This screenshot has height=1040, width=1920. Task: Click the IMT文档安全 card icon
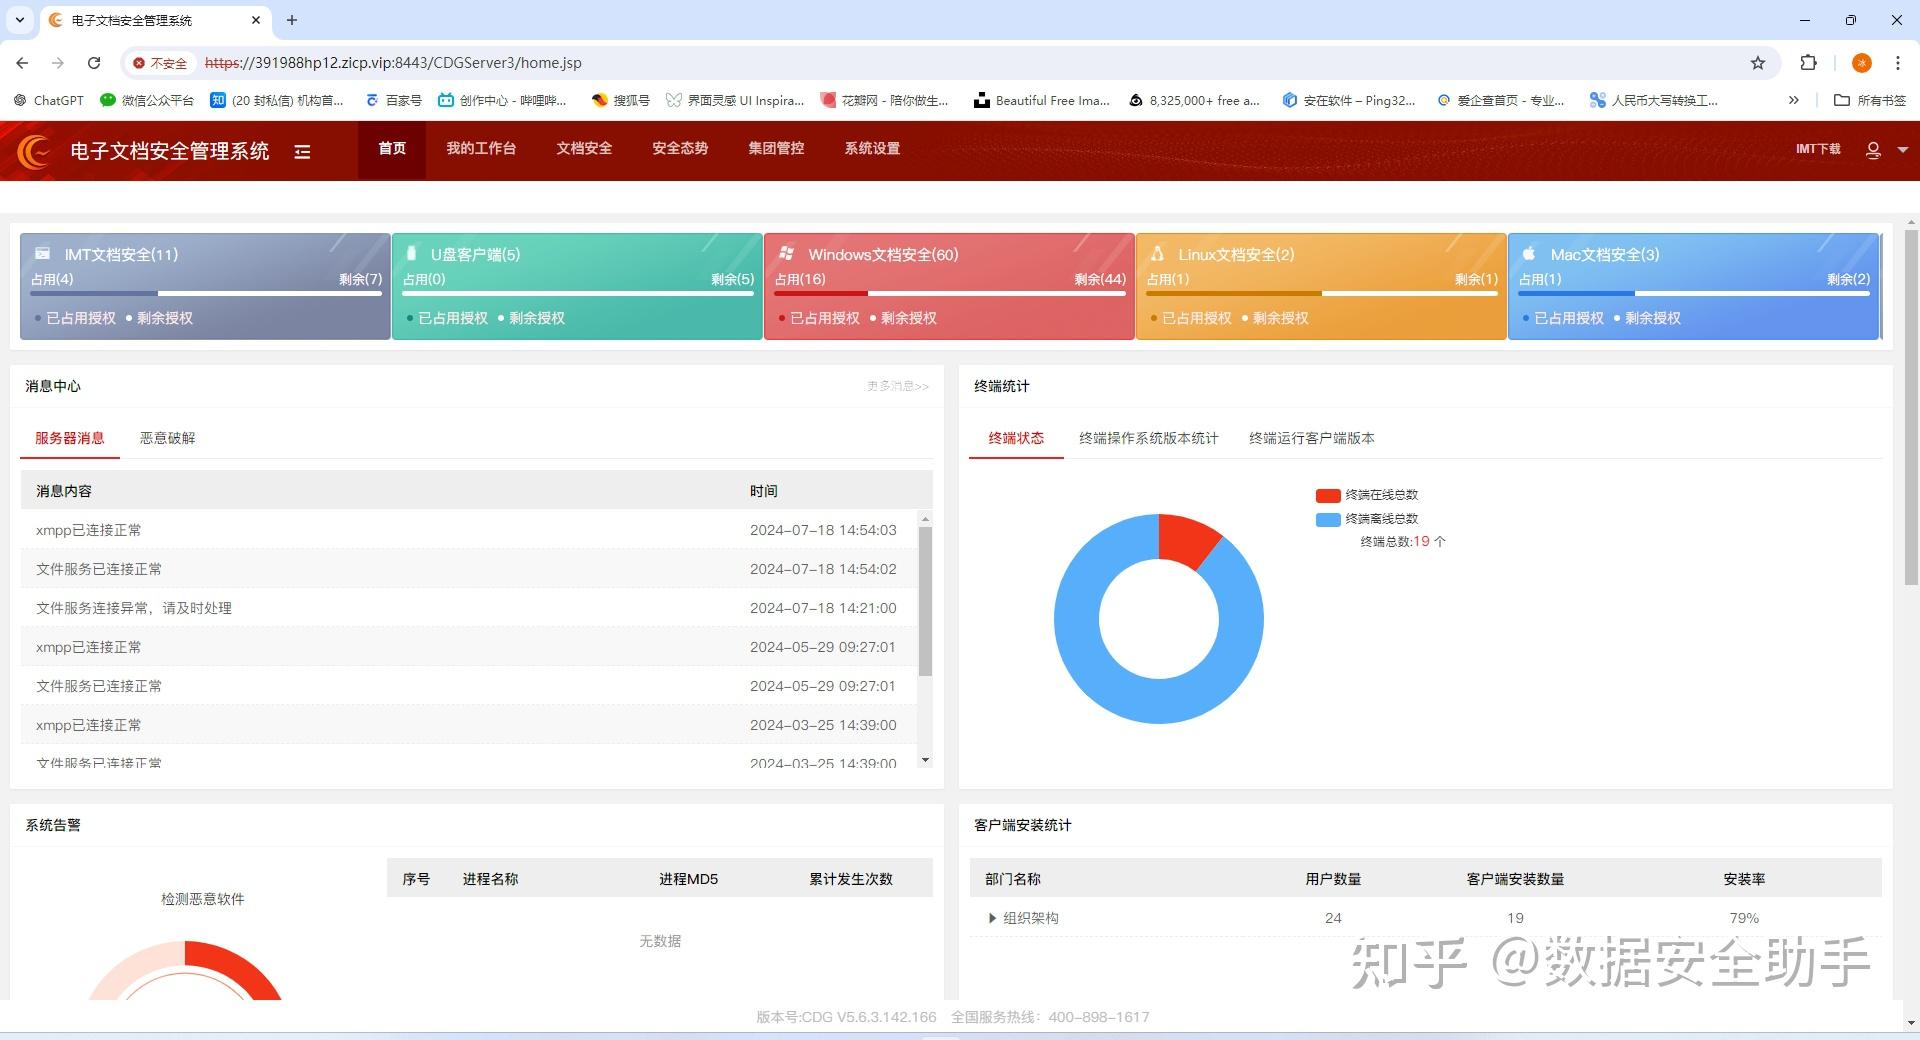[41, 253]
